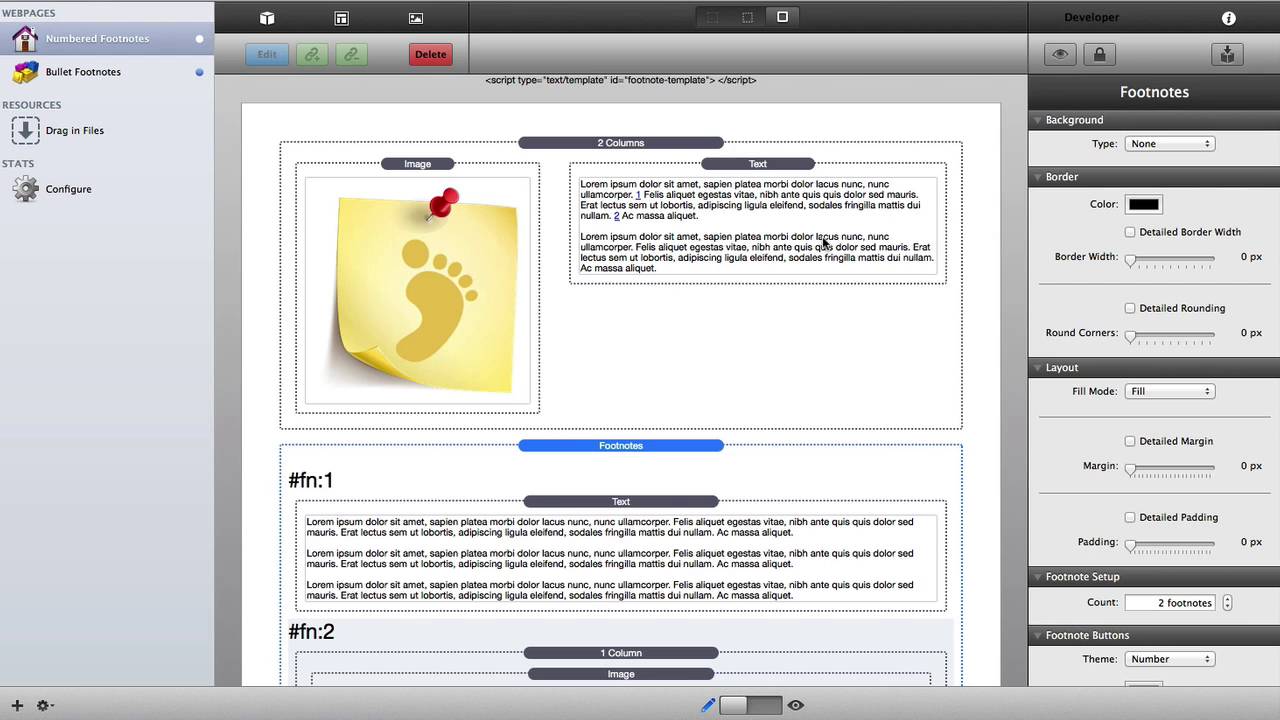Click the script footnote-template code text

pyautogui.click(x=621, y=80)
